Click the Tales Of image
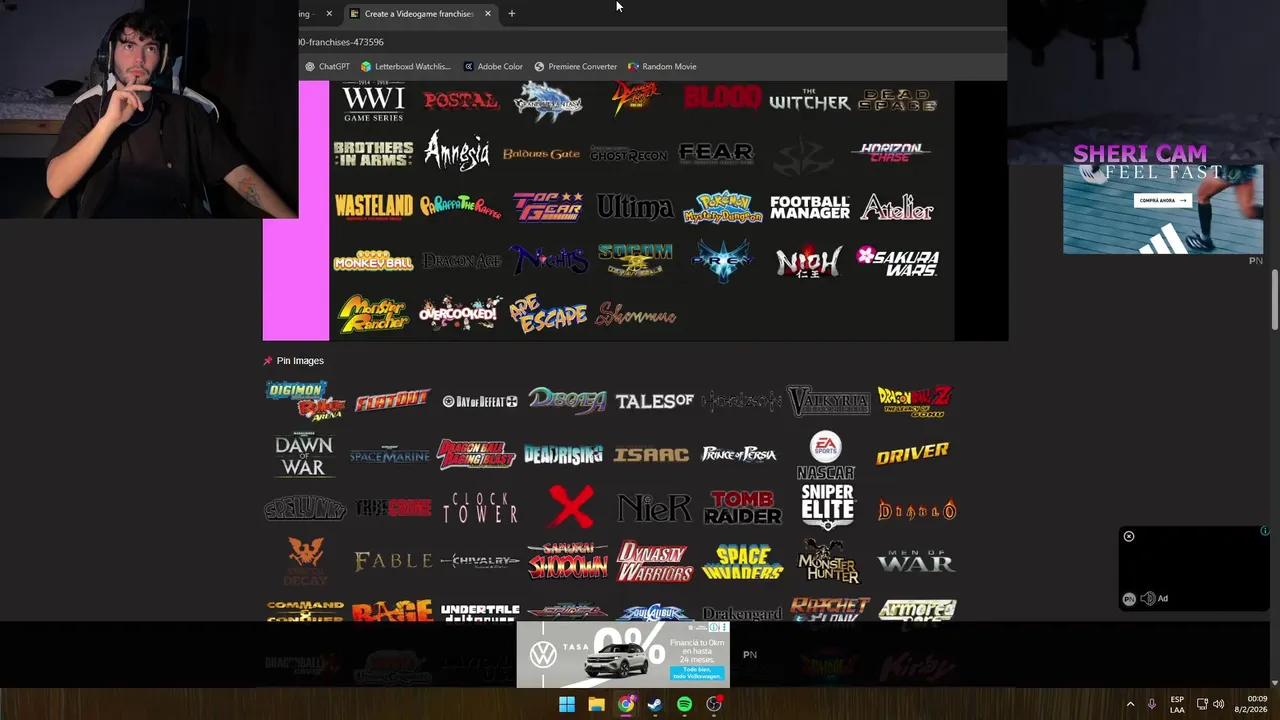Image resolution: width=1280 pixels, height=720 pixels. click(x=654, y=401)
